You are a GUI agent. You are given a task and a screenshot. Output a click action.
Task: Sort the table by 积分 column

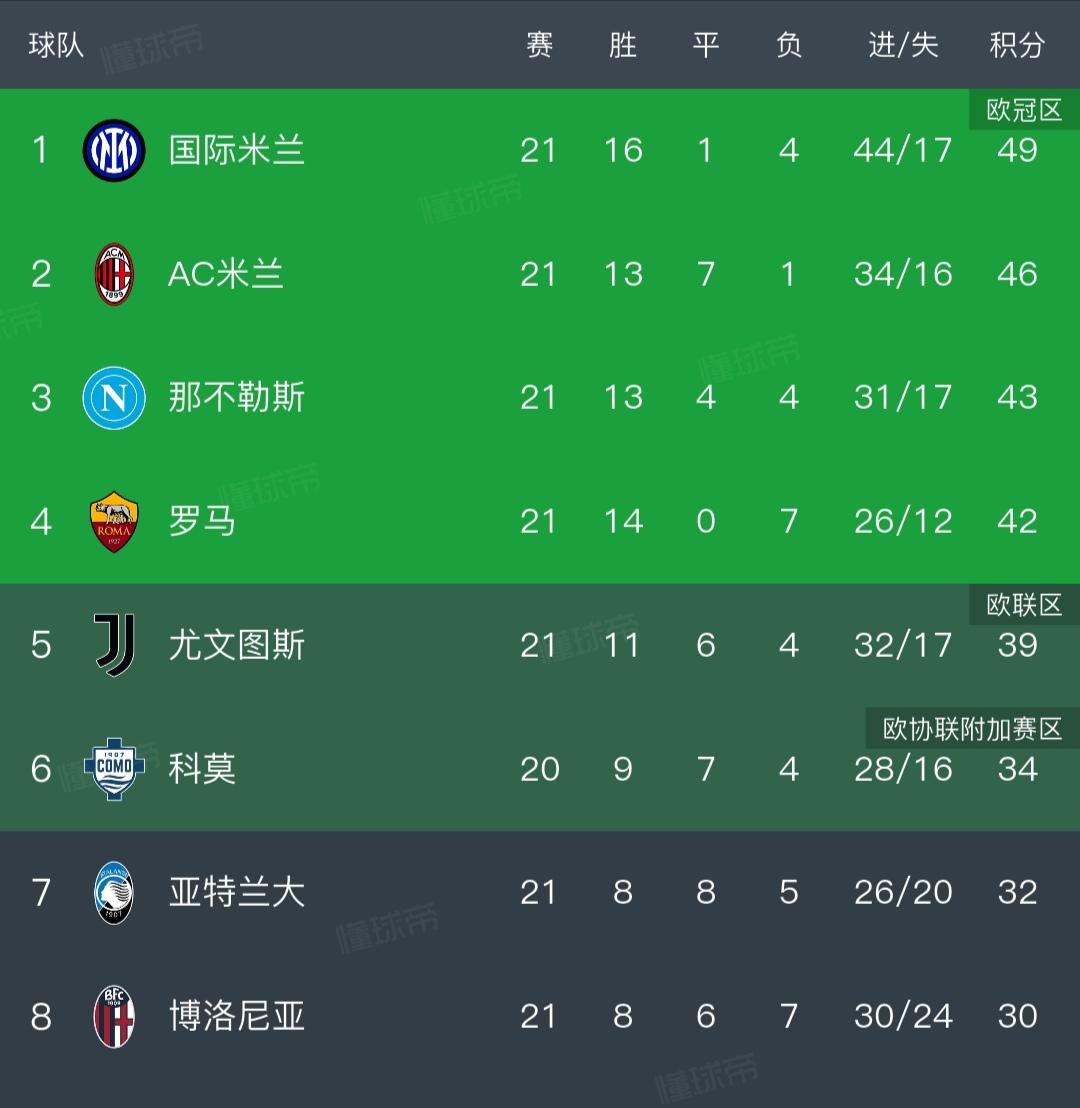[x=1017, y=44]
